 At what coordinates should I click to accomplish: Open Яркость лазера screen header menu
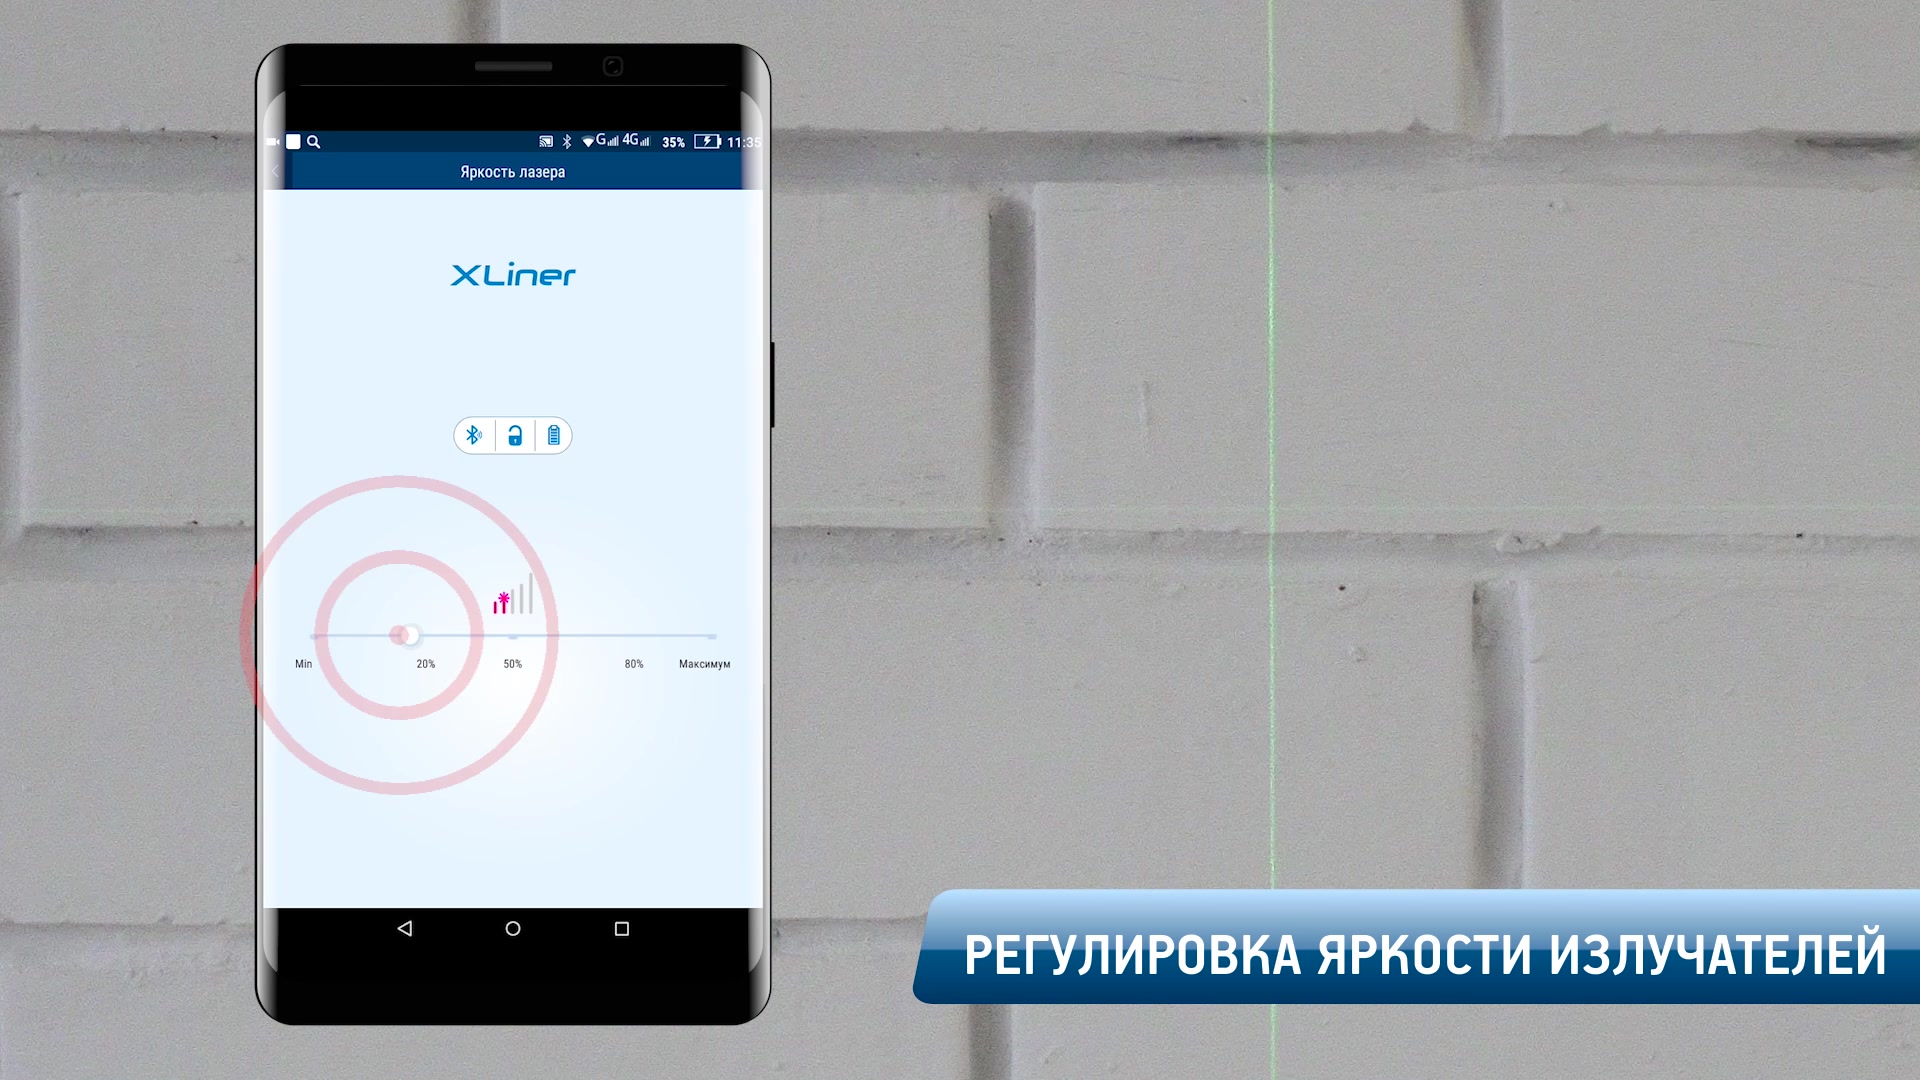coord(512,170)
